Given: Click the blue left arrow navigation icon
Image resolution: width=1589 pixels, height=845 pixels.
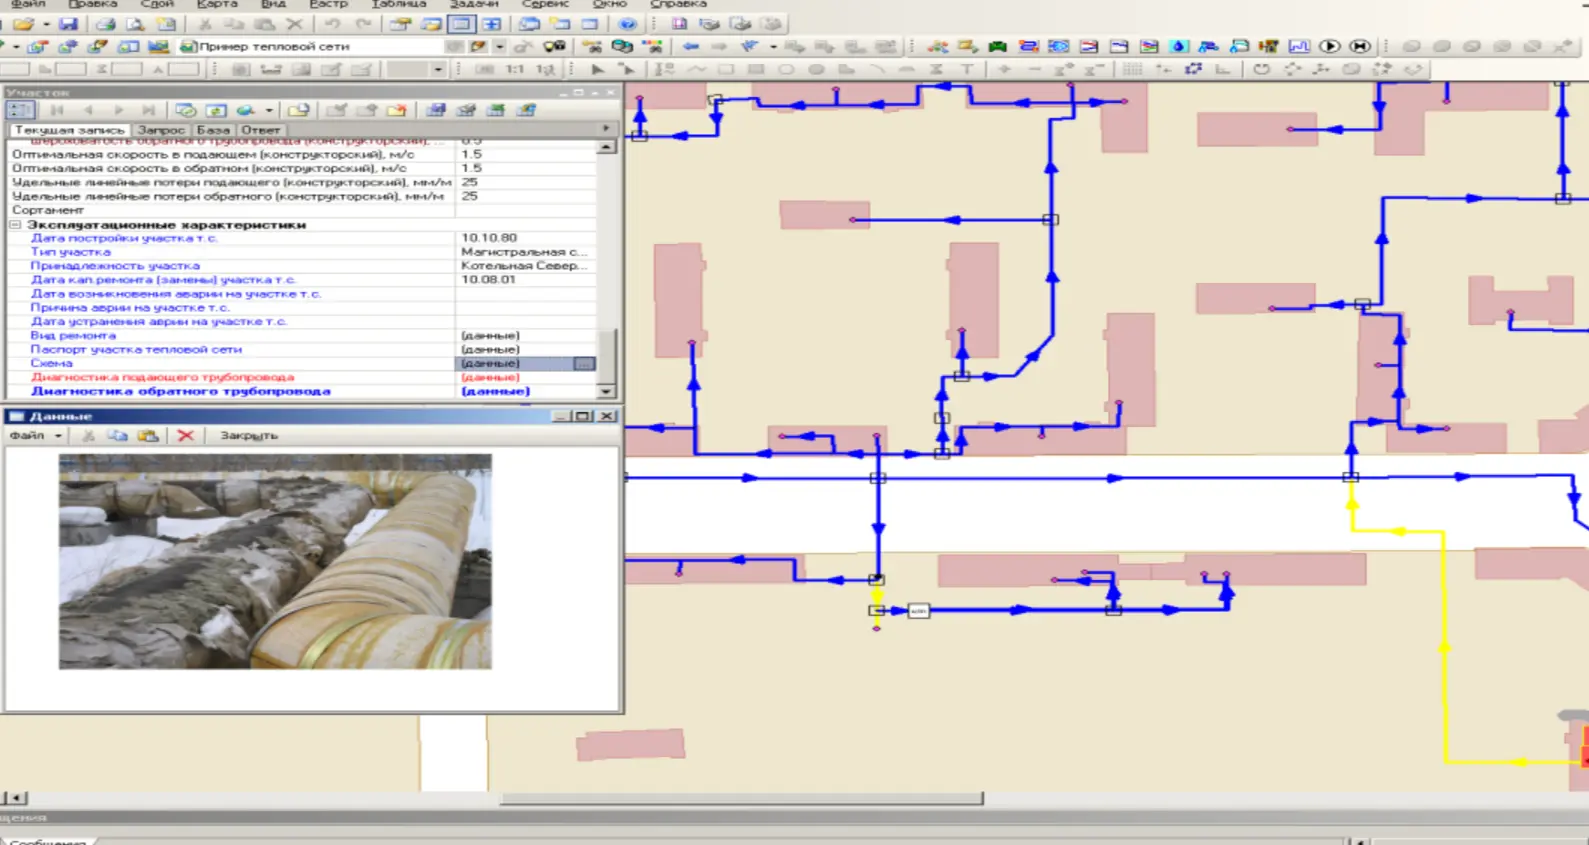Looking at the screenshot, I should pyautogui.click(x=690, y=46).
